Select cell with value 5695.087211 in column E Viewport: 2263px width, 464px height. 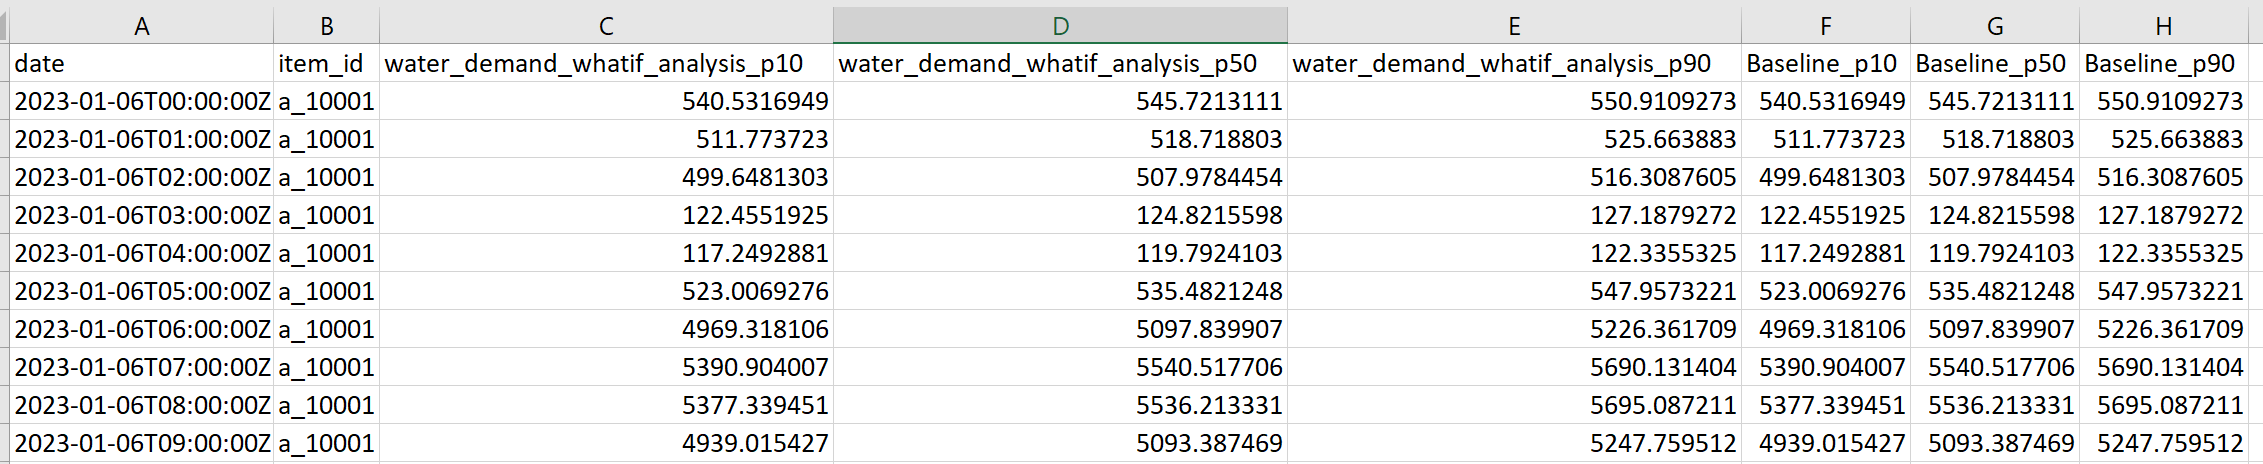(1514, 405)
